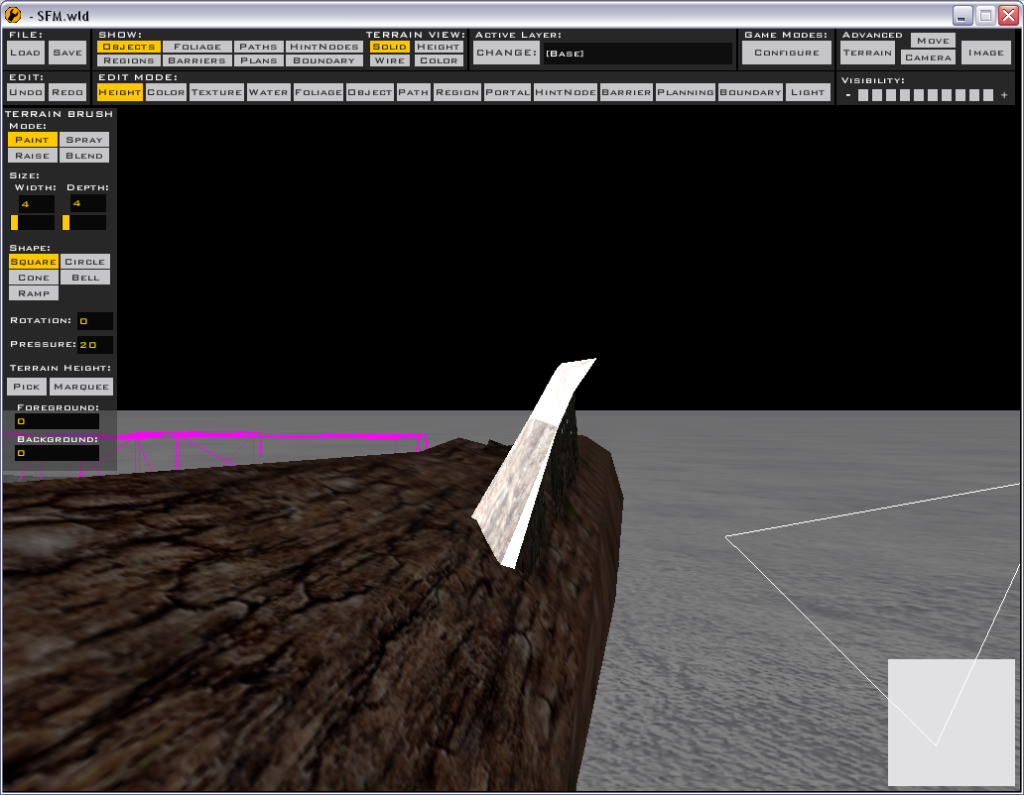Choose Bell brush shape
The image size is (1024, 795).
tap(85, 278)
